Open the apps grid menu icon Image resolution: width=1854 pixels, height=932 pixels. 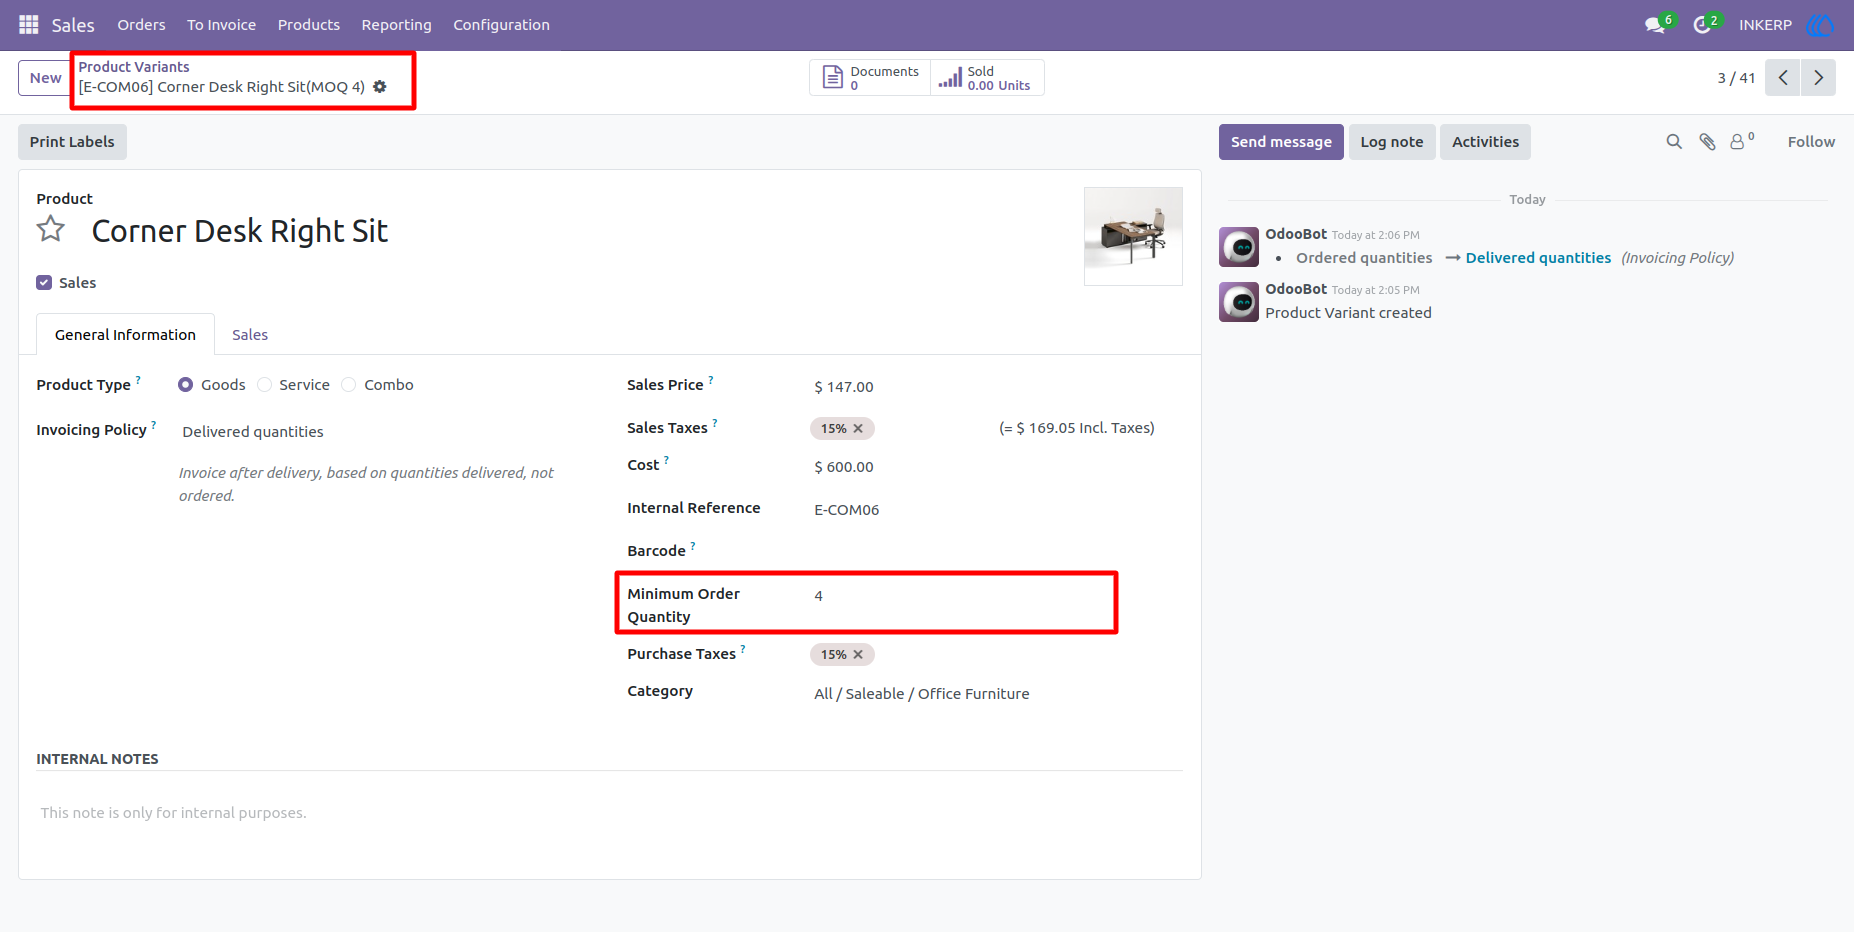[29, 24]
